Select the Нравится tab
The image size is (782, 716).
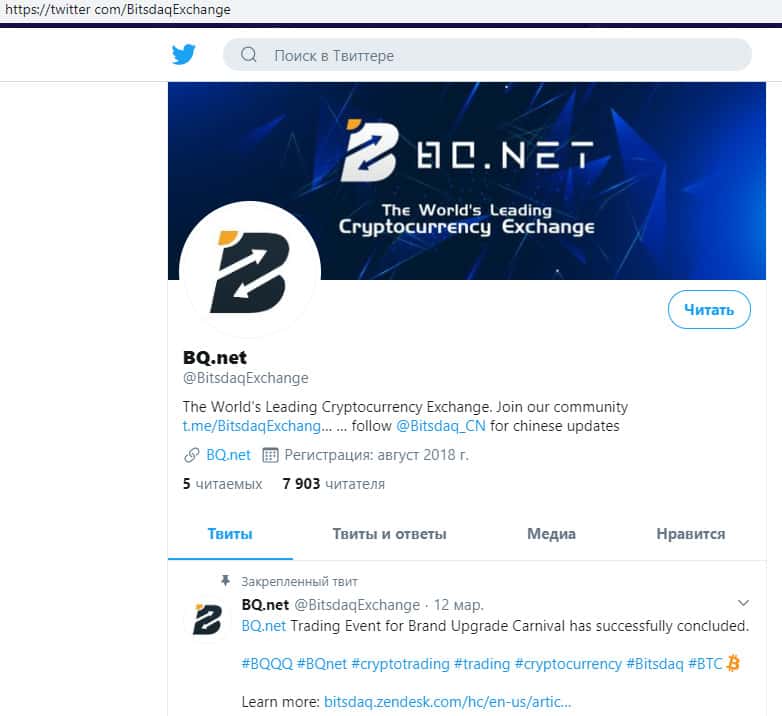pyautogui.click(x=691, y=534)
